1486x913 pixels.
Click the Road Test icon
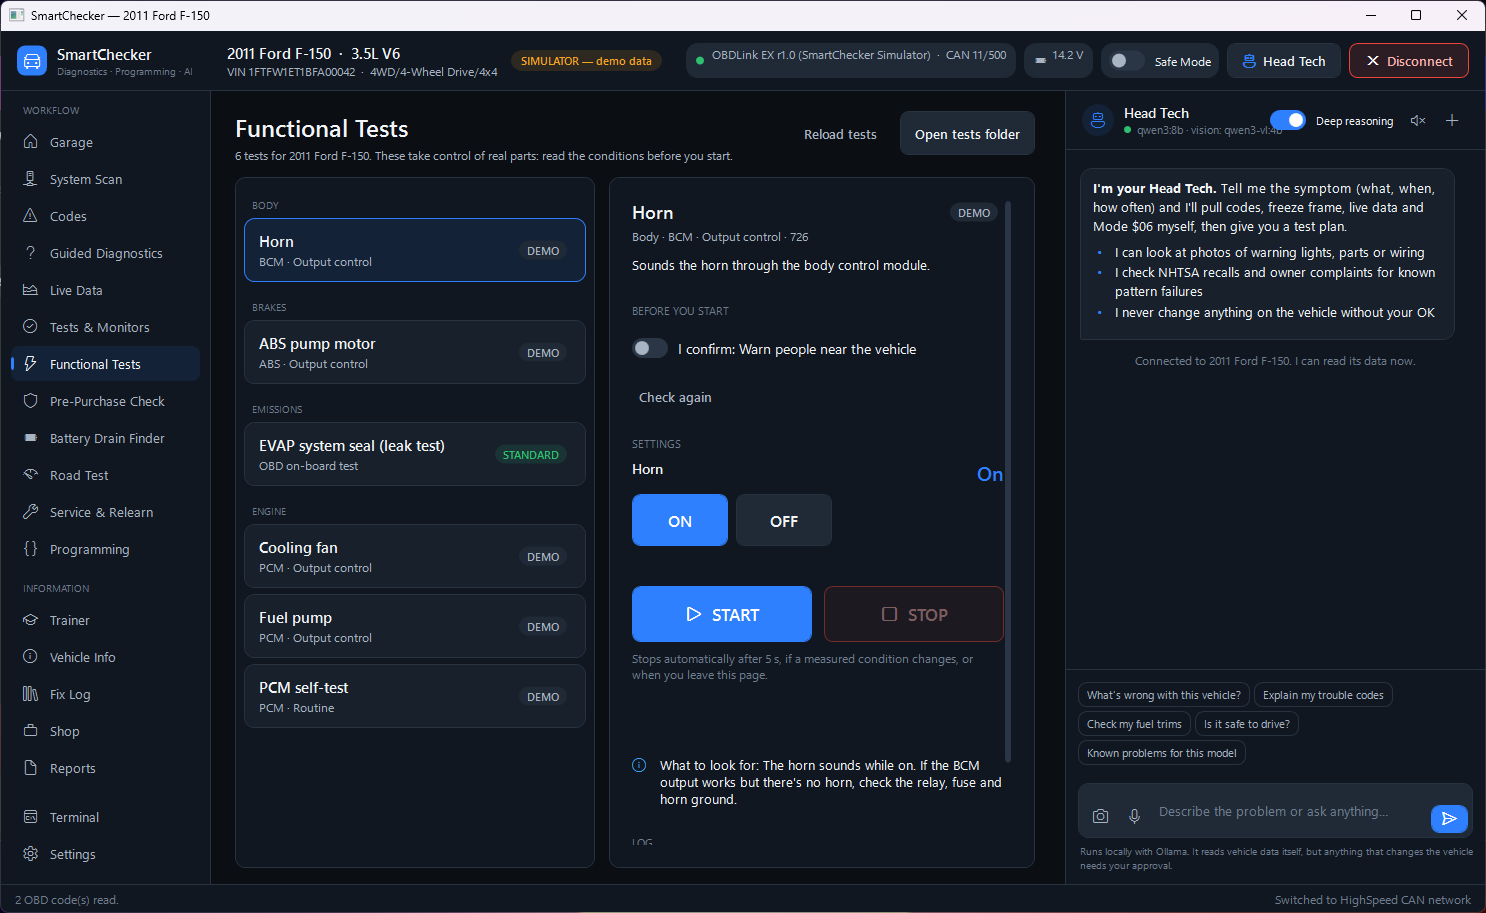[31, 475]
